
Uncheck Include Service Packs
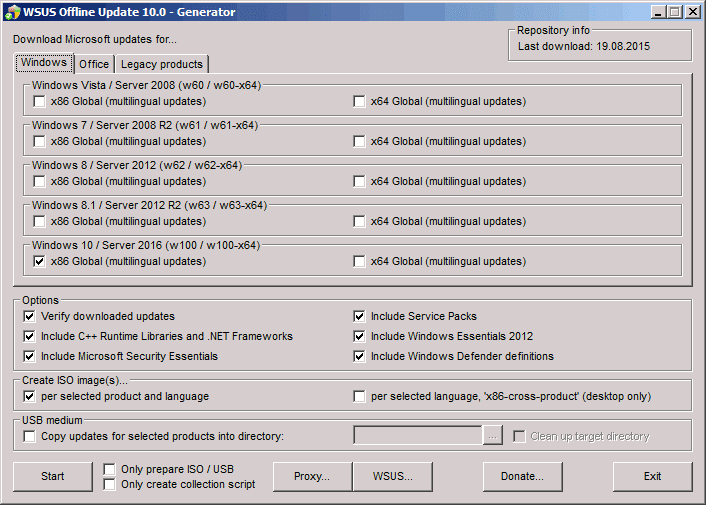point(359,316)
